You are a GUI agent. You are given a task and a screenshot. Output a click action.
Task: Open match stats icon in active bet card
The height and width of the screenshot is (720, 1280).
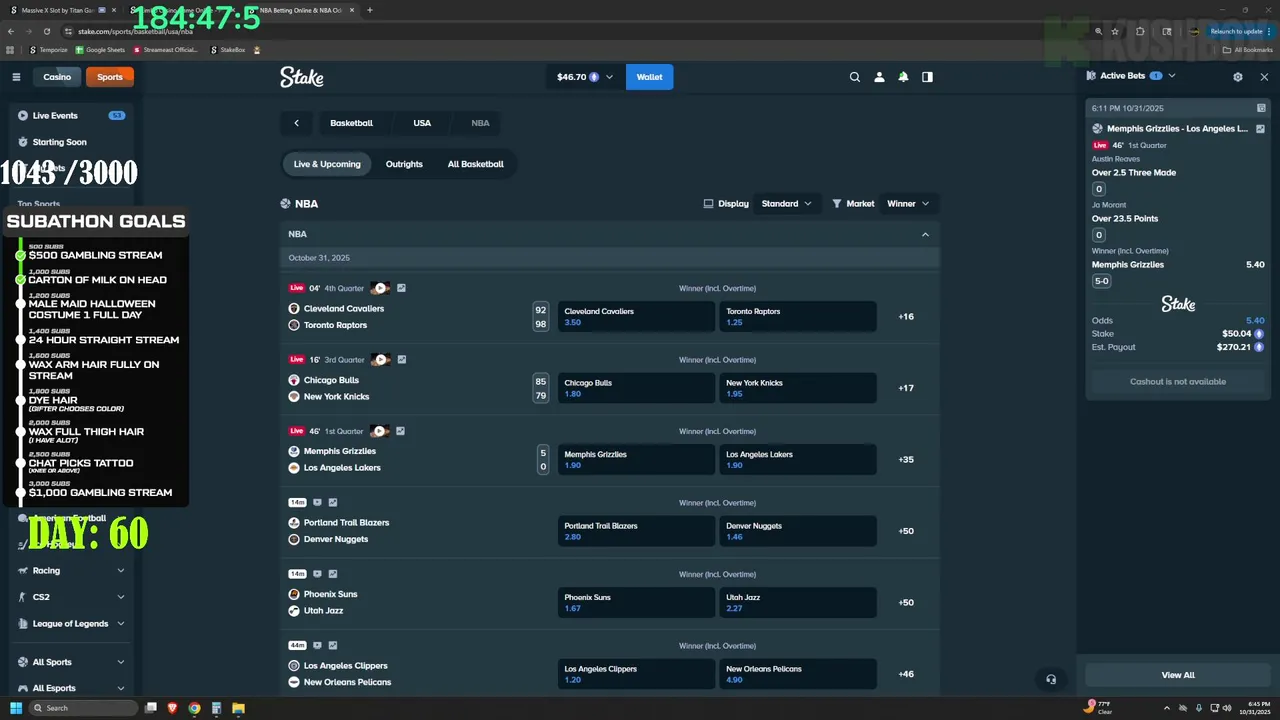point(1260,129)
